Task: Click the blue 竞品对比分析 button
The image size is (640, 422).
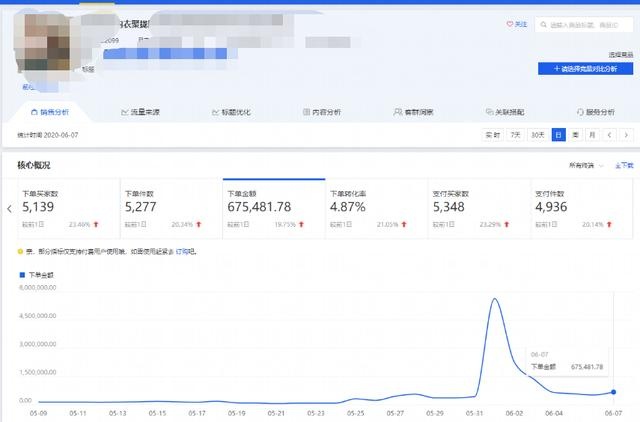Action: [585, 69]
